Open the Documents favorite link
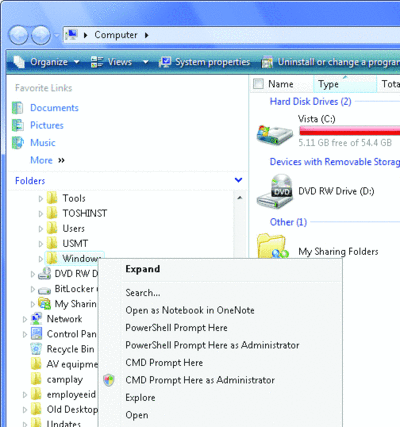The image size is (400, 427). click(54, 108)
